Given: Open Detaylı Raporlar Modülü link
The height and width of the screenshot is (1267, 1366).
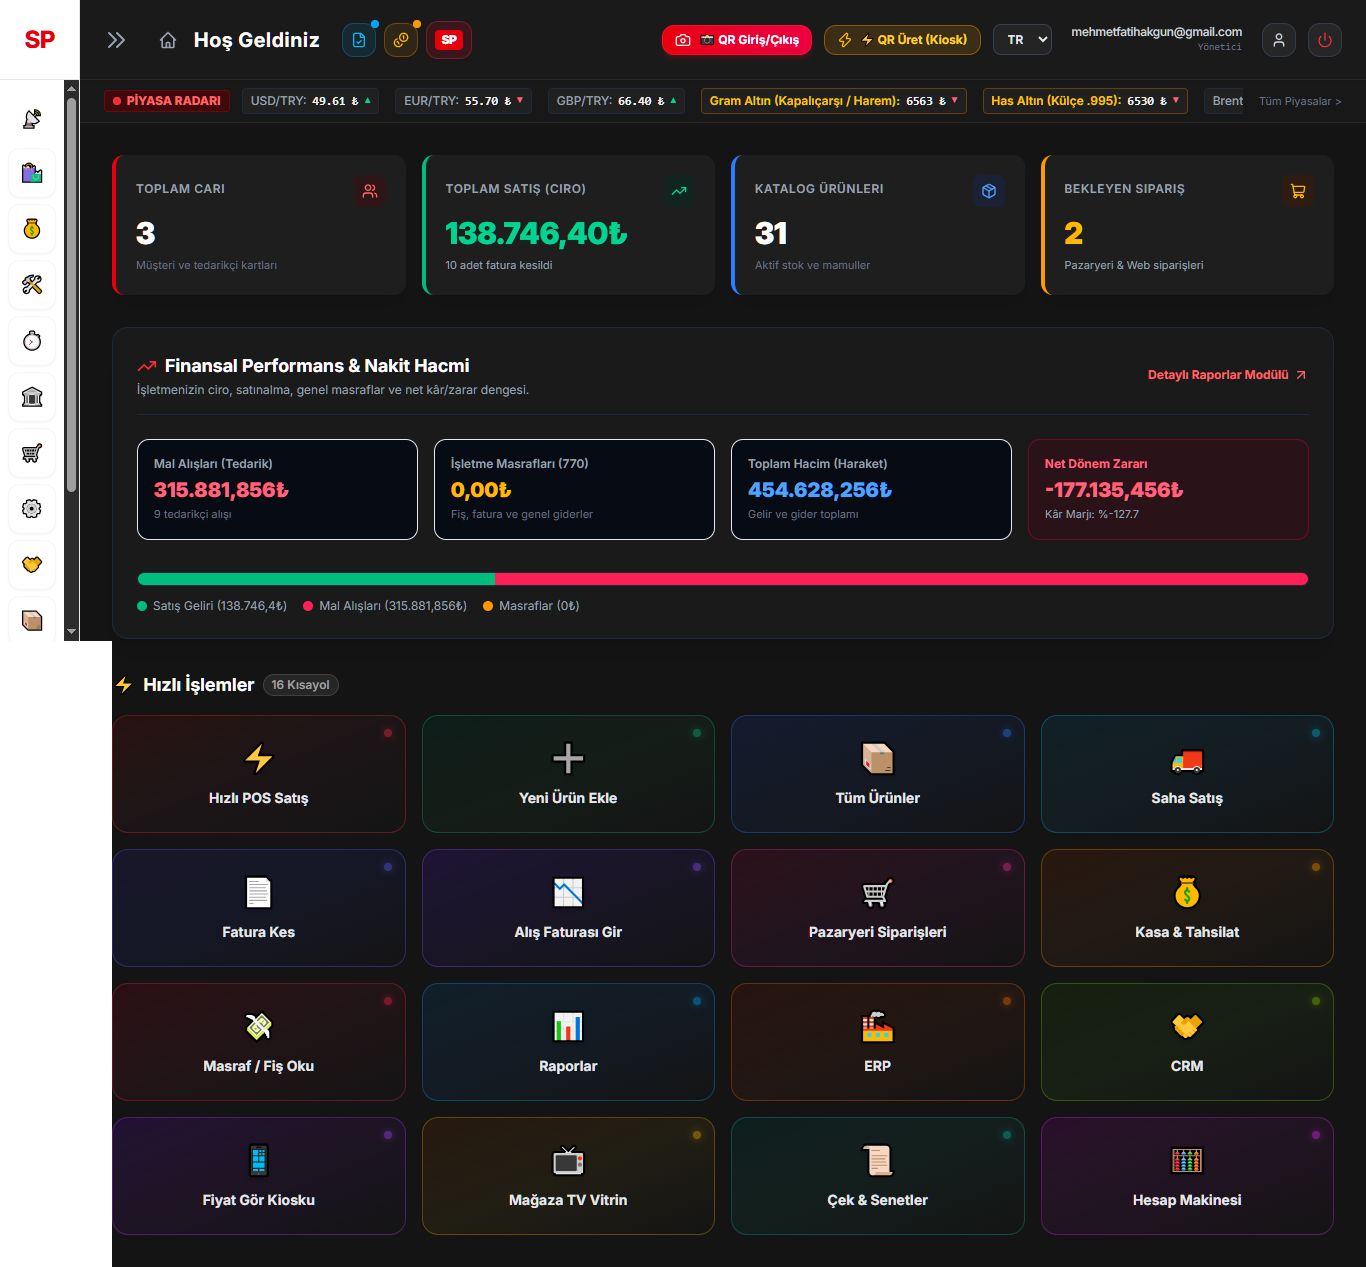Looking at the screenshot, I should [x=1227, y=375].
